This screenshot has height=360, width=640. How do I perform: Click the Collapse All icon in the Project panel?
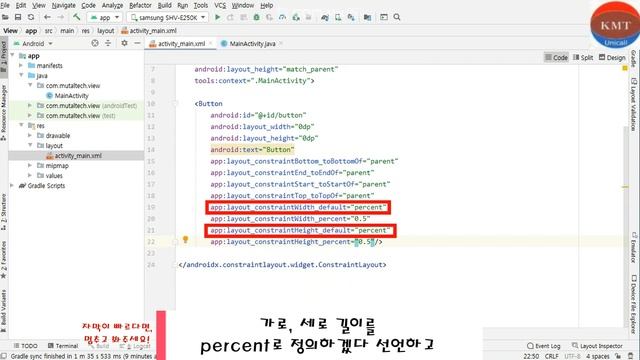[x=108, y=43]
